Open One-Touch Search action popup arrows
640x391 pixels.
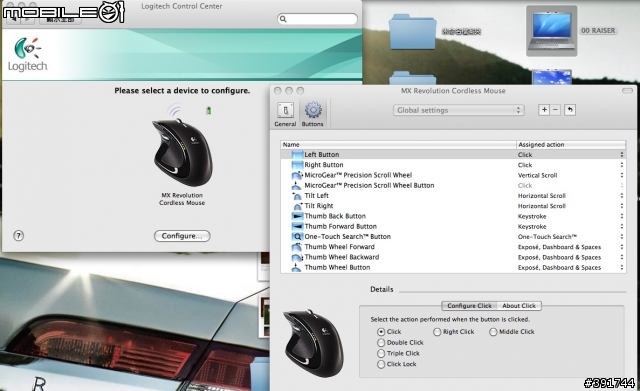(x=622, y=236)
